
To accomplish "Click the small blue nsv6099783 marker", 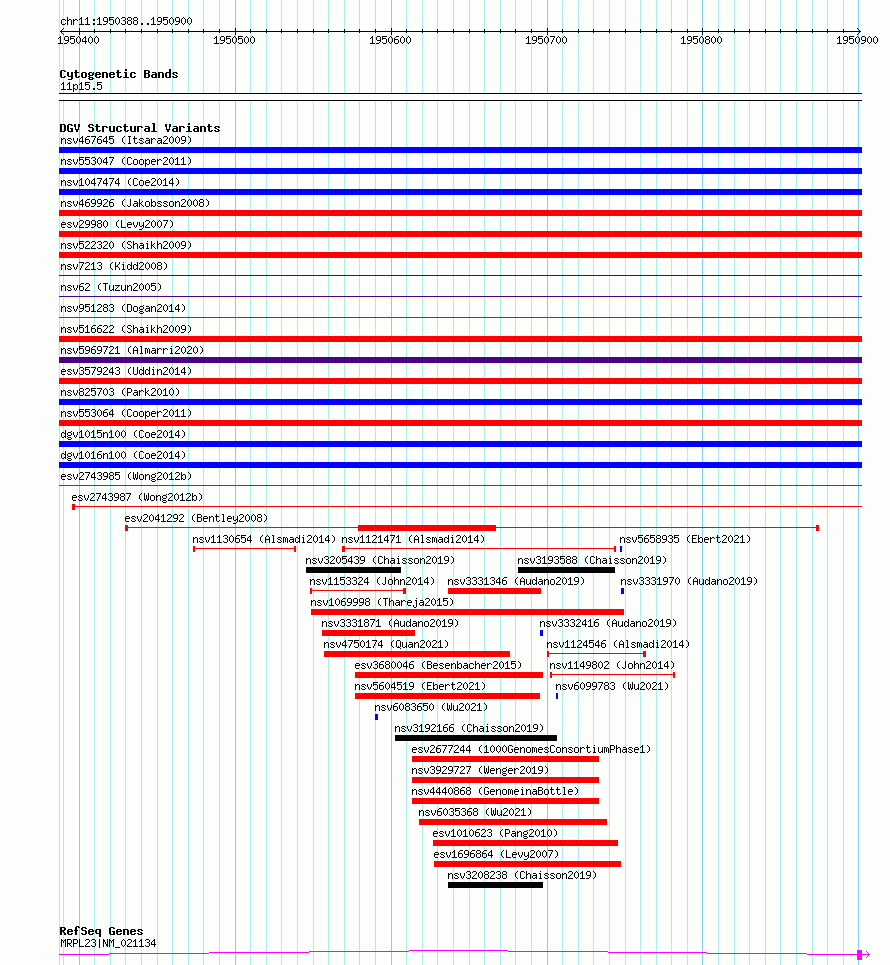I will pyautogui.click(x=557, y=696).
